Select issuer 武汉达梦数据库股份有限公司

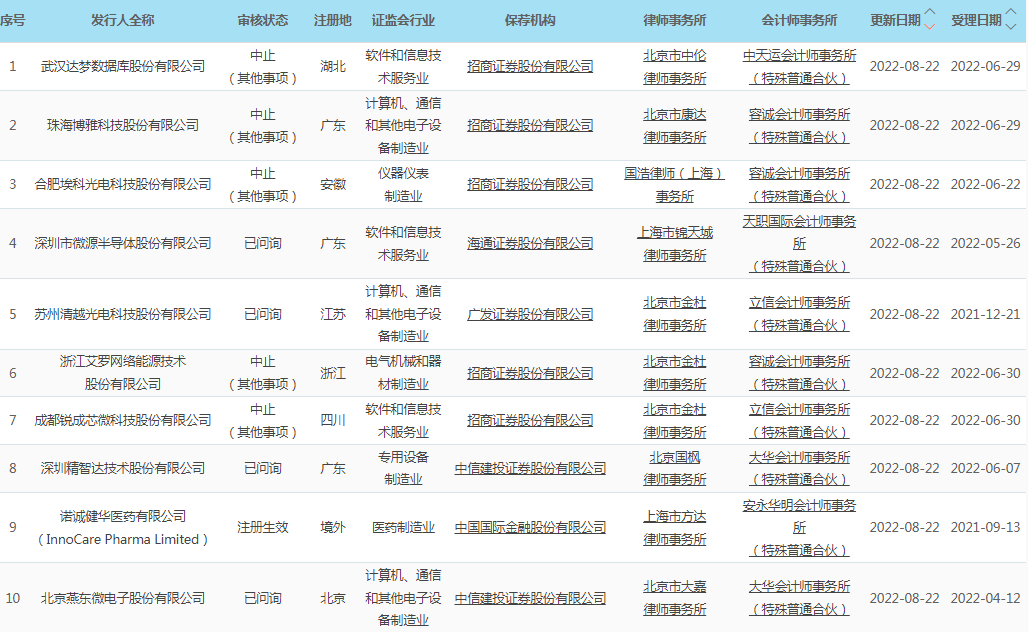tap(123, 67)
